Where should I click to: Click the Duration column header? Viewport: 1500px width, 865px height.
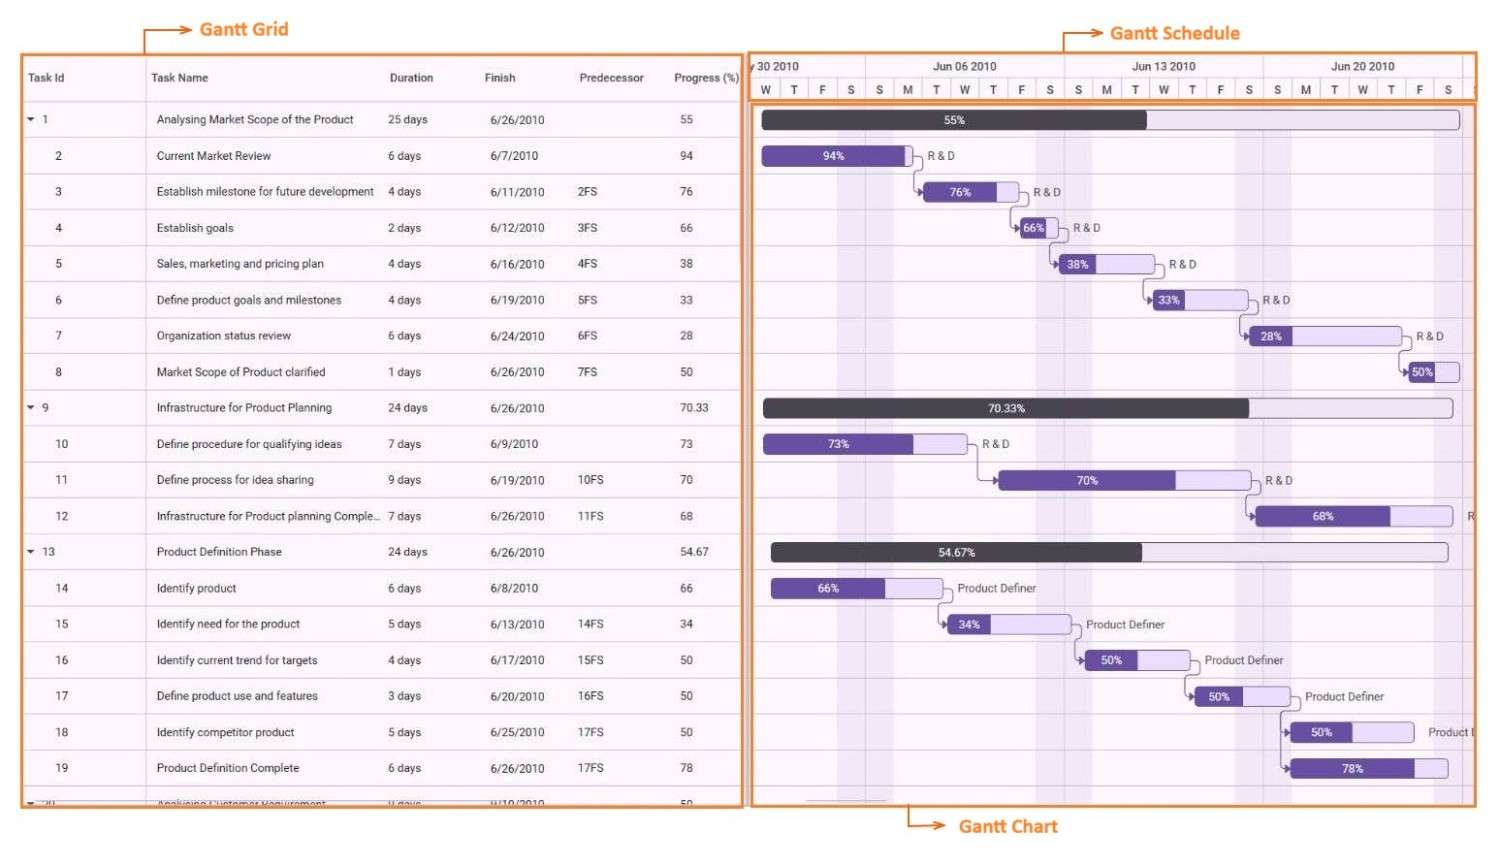click(x=411, y=78)
